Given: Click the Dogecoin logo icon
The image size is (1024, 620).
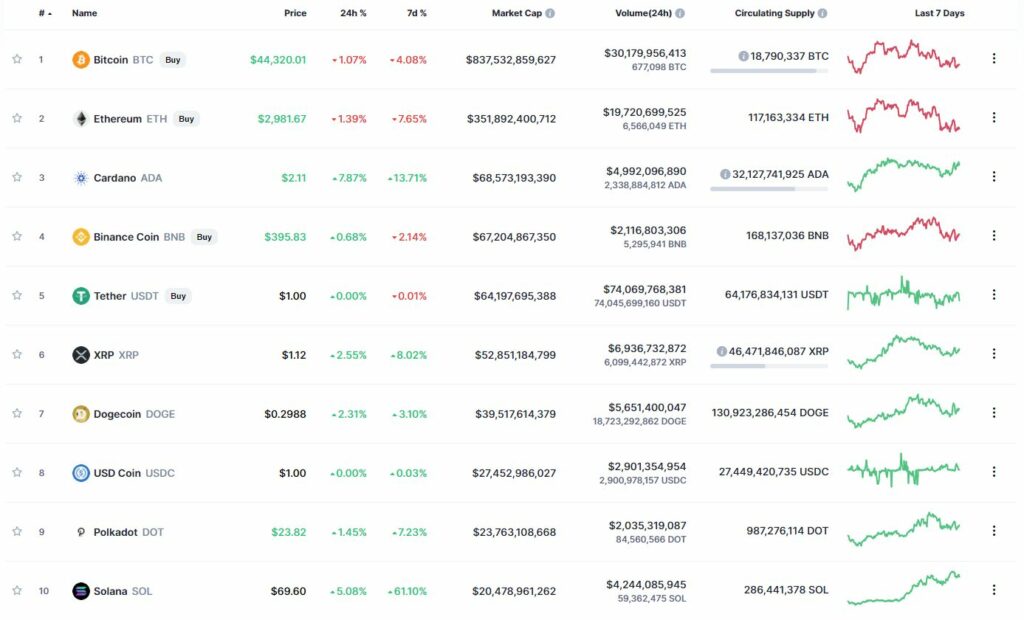Looking at the screenshot, I should (x=81, y=414).
